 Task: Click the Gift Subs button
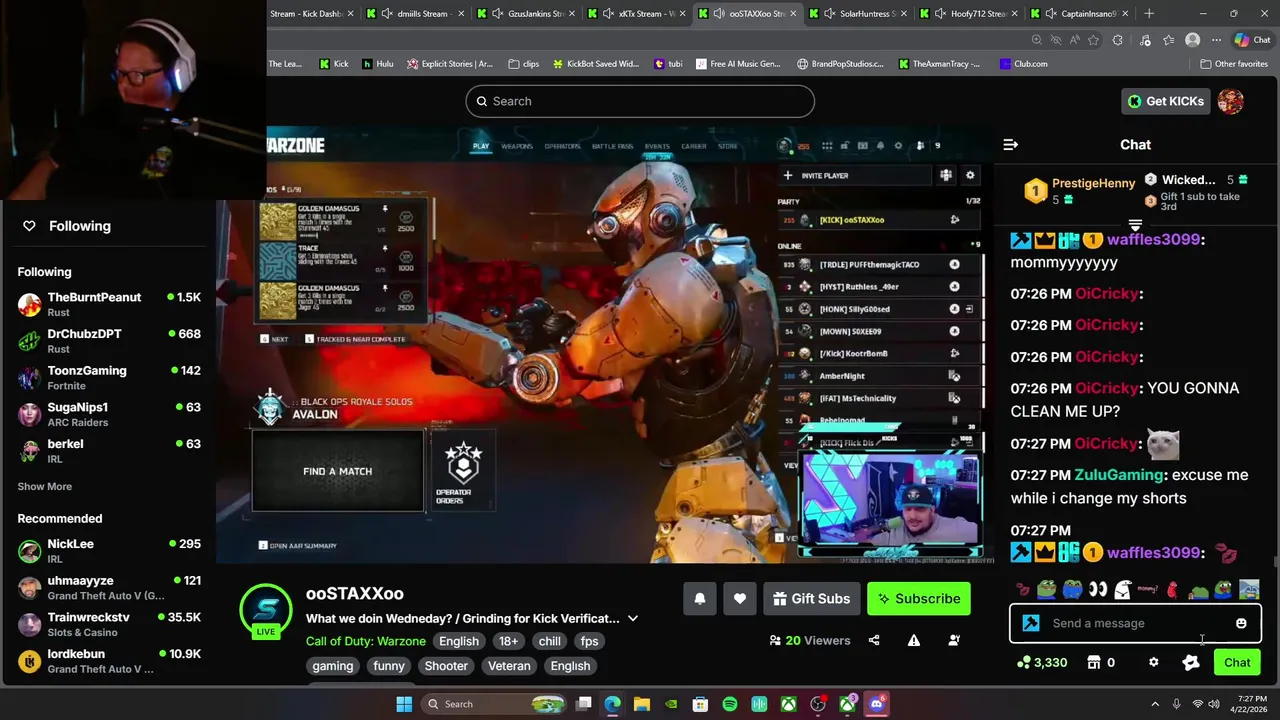click(x=811, y=599)
